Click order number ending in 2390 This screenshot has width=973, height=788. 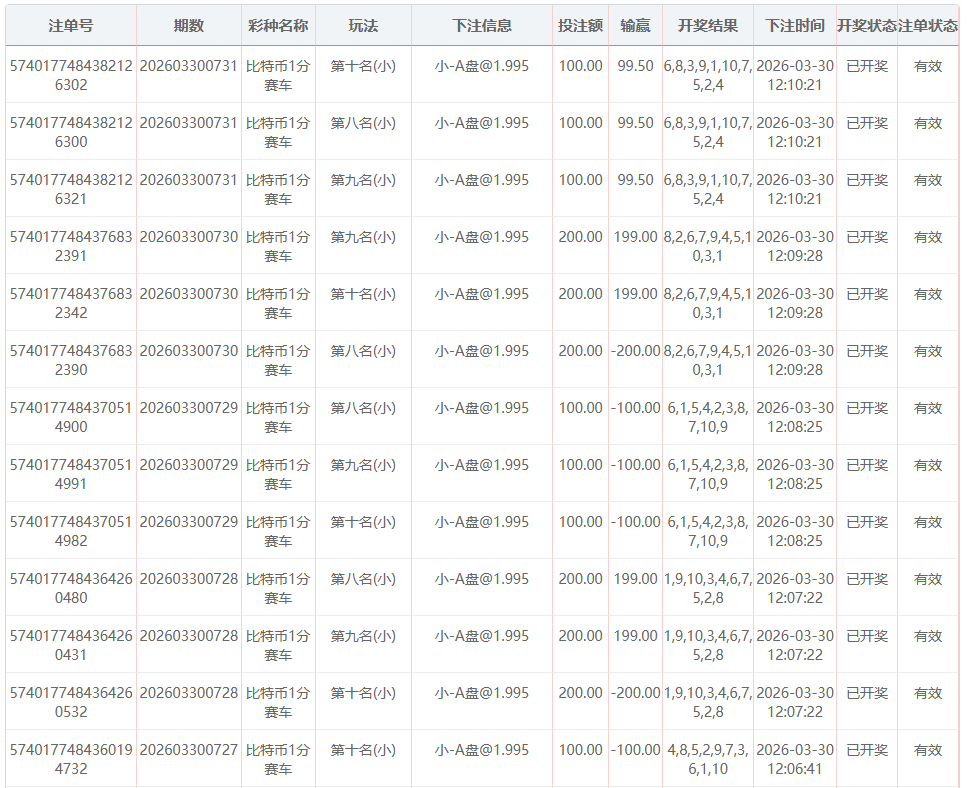[71, 361]
